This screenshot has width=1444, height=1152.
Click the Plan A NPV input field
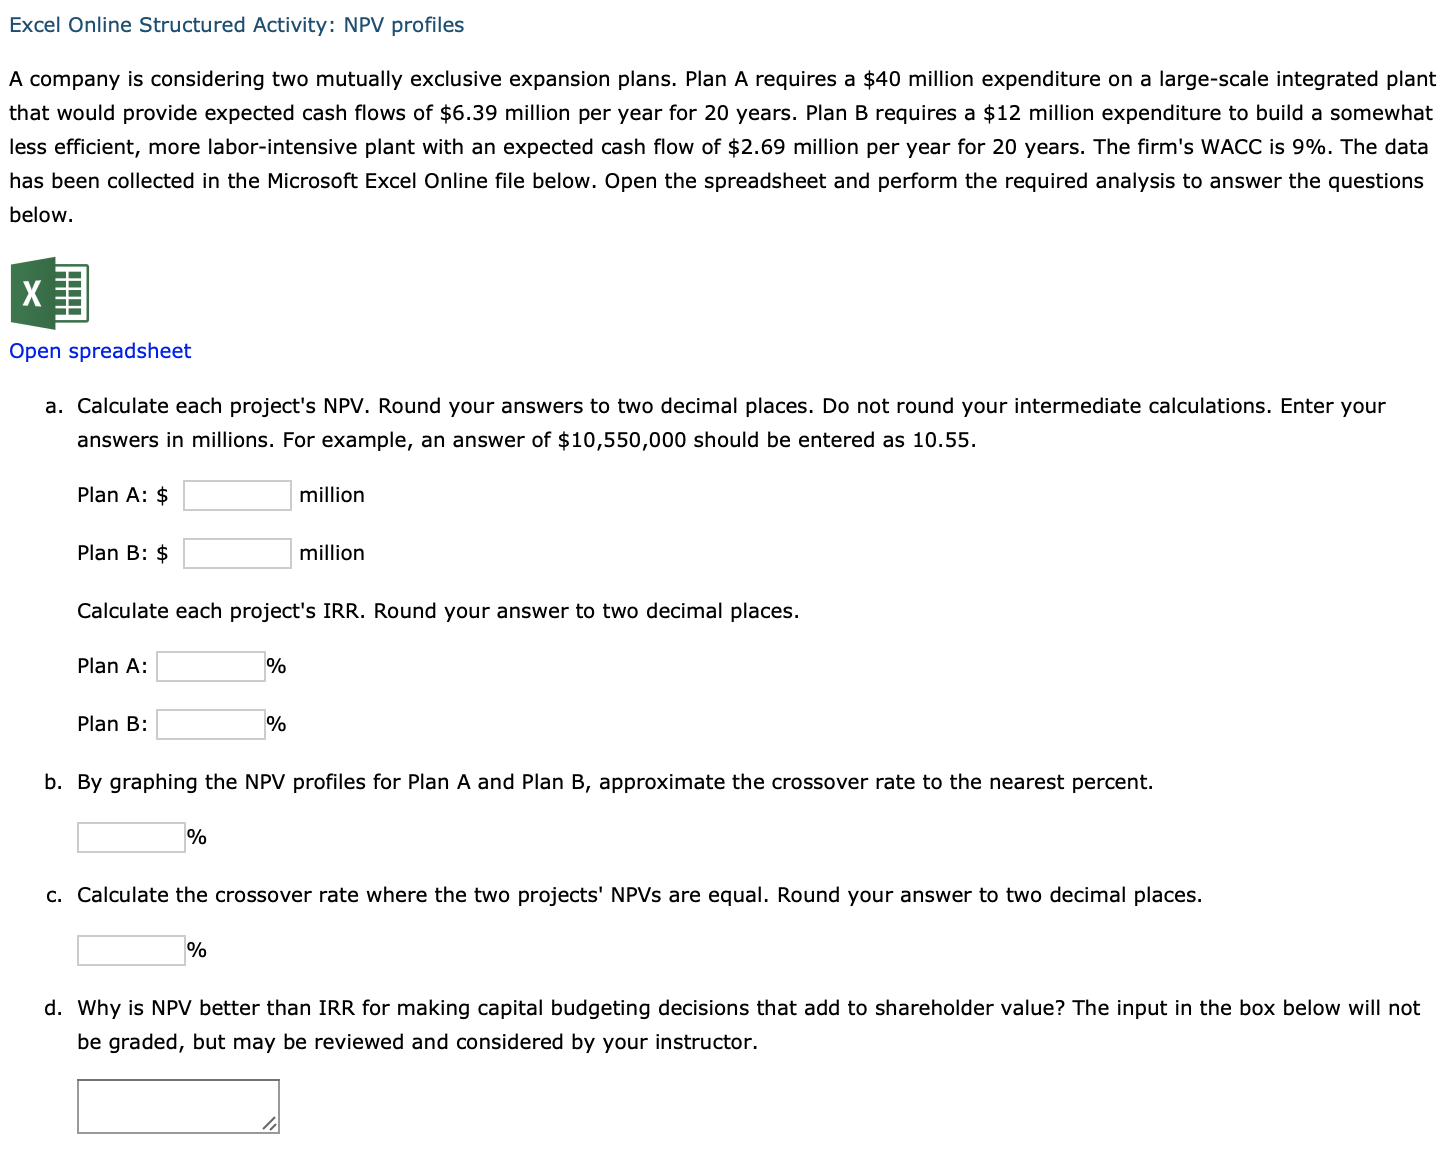coord(236,495)
